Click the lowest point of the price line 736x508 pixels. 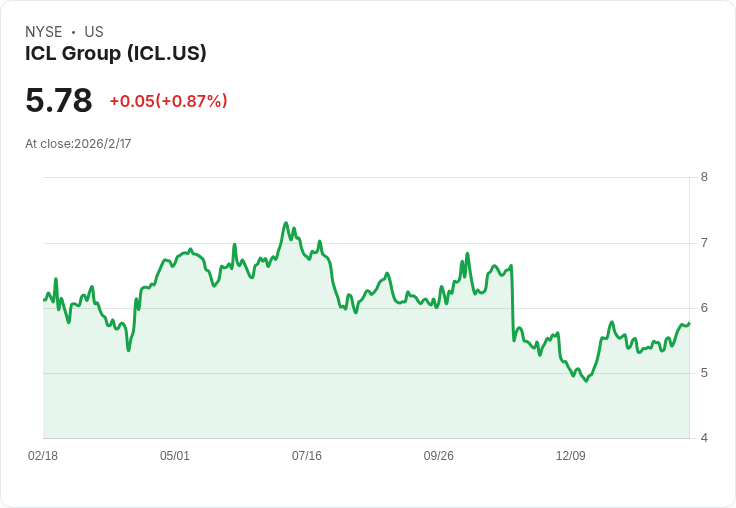click(x=586, y=381)
